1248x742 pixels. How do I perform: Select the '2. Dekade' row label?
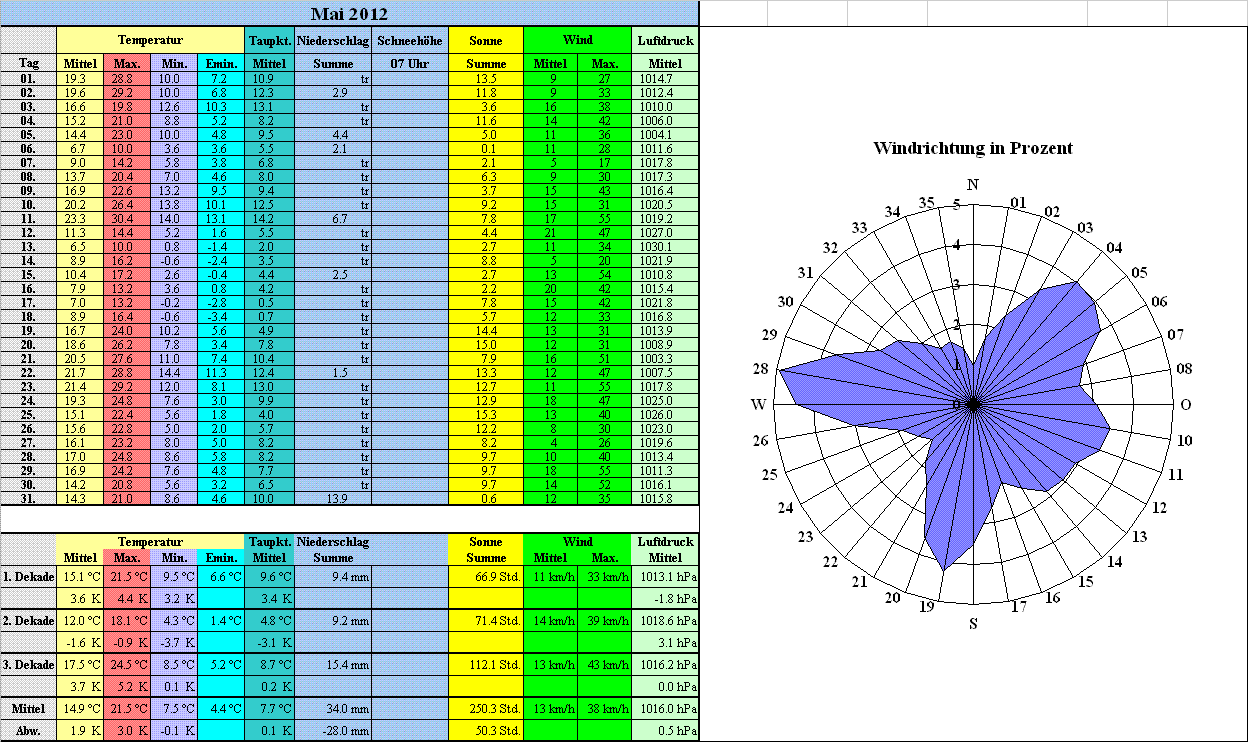coord(29,620)
